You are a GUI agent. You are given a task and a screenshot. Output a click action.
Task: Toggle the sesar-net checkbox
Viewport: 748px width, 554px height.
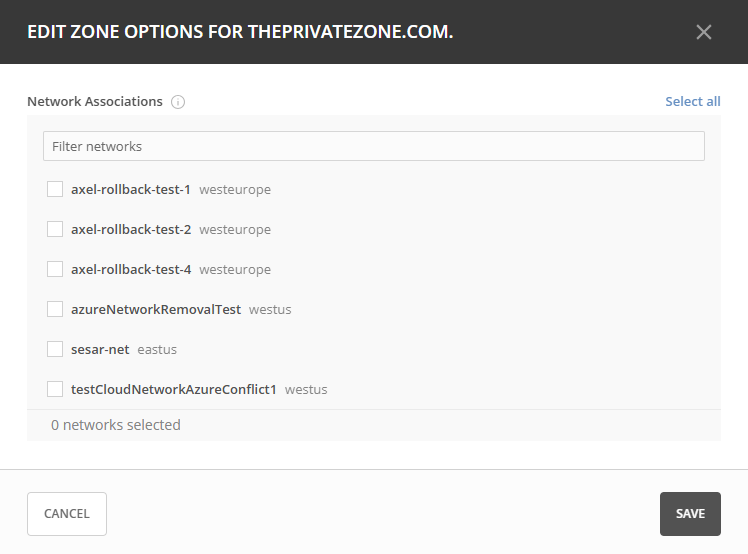pyautogui.click(x=55, y=349)
